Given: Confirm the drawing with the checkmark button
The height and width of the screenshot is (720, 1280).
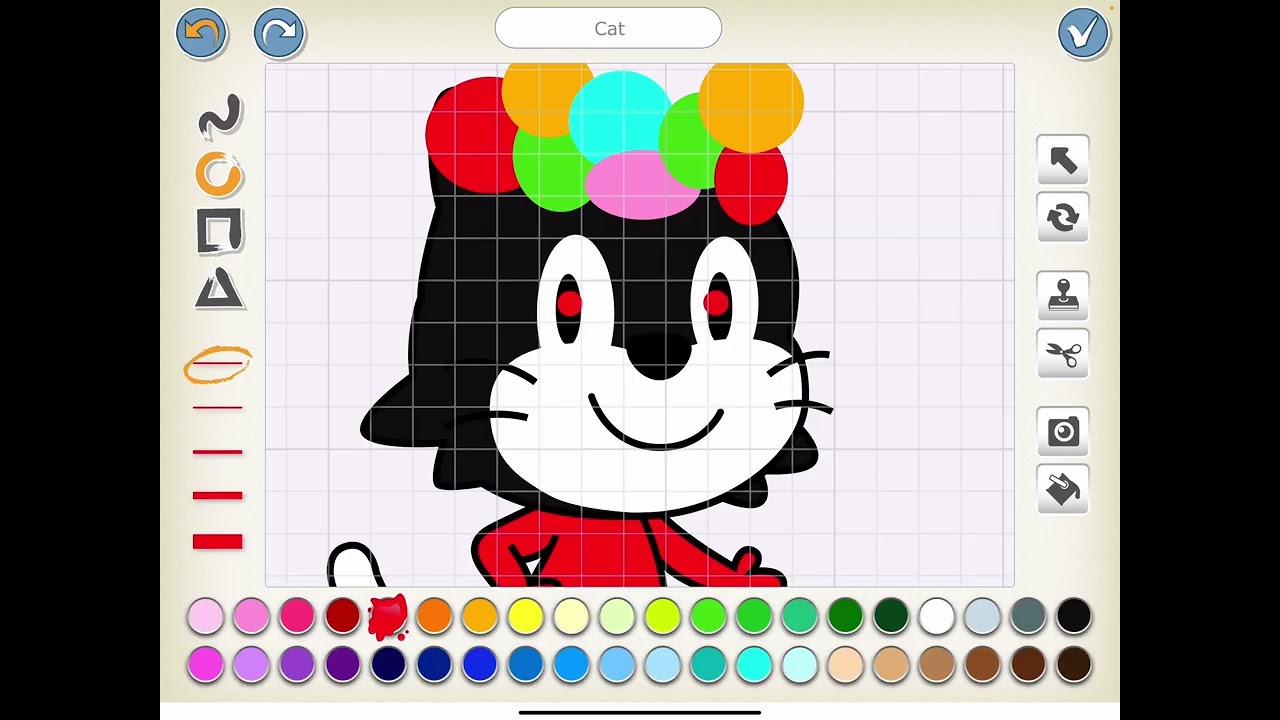Looking at the screenshot, I should 1083,33.
